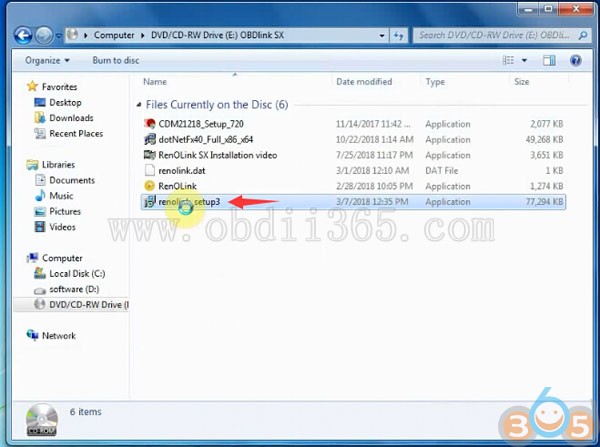Open Favorites in the navigation pane

[x=59, y=87]
